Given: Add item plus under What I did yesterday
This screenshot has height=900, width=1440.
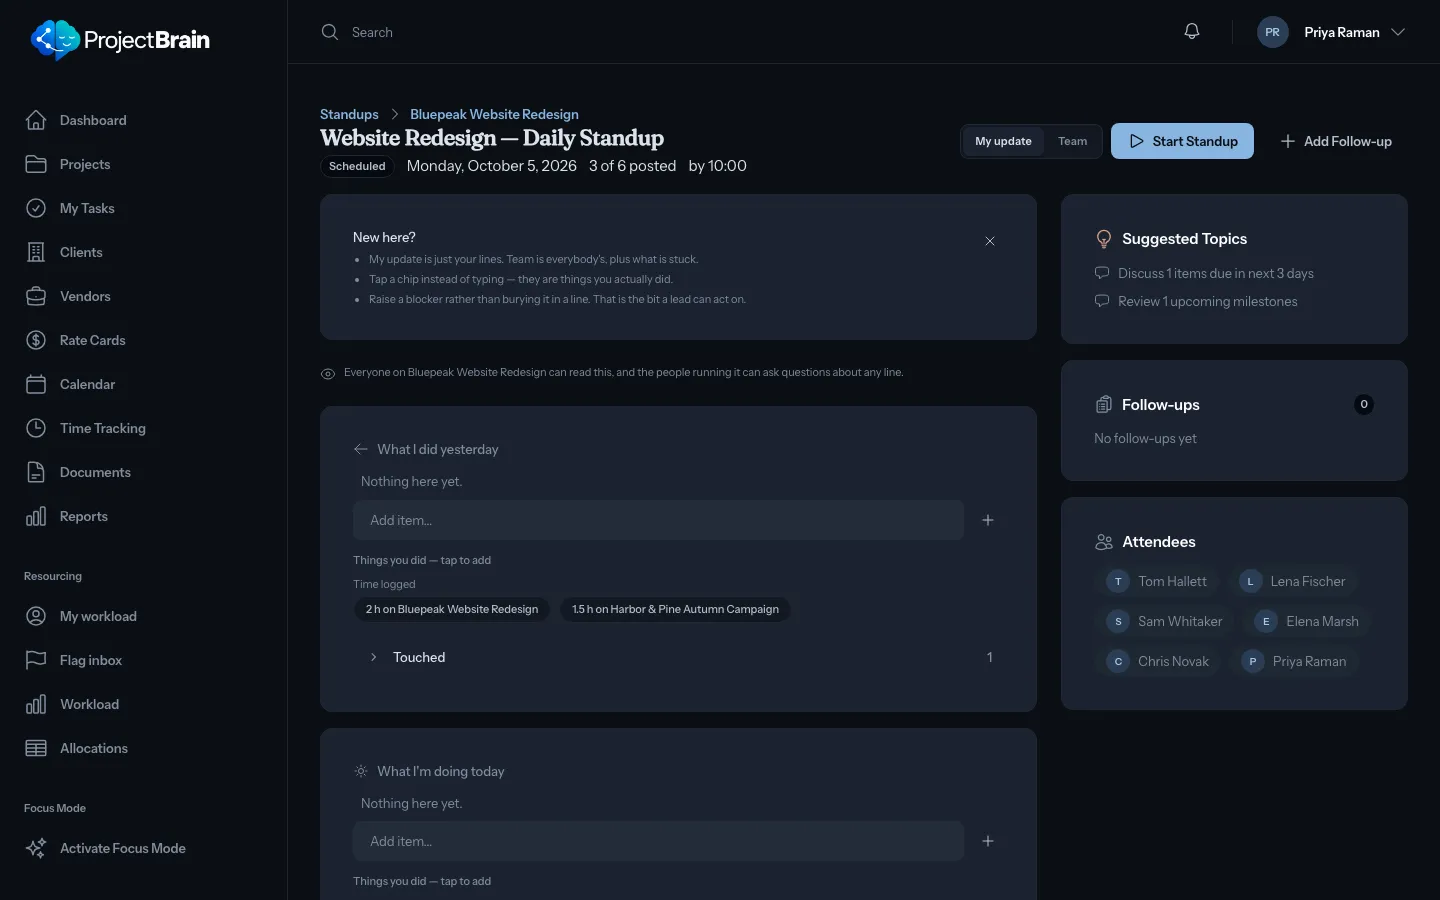Looking at the screenshot, I should [988, 520].
